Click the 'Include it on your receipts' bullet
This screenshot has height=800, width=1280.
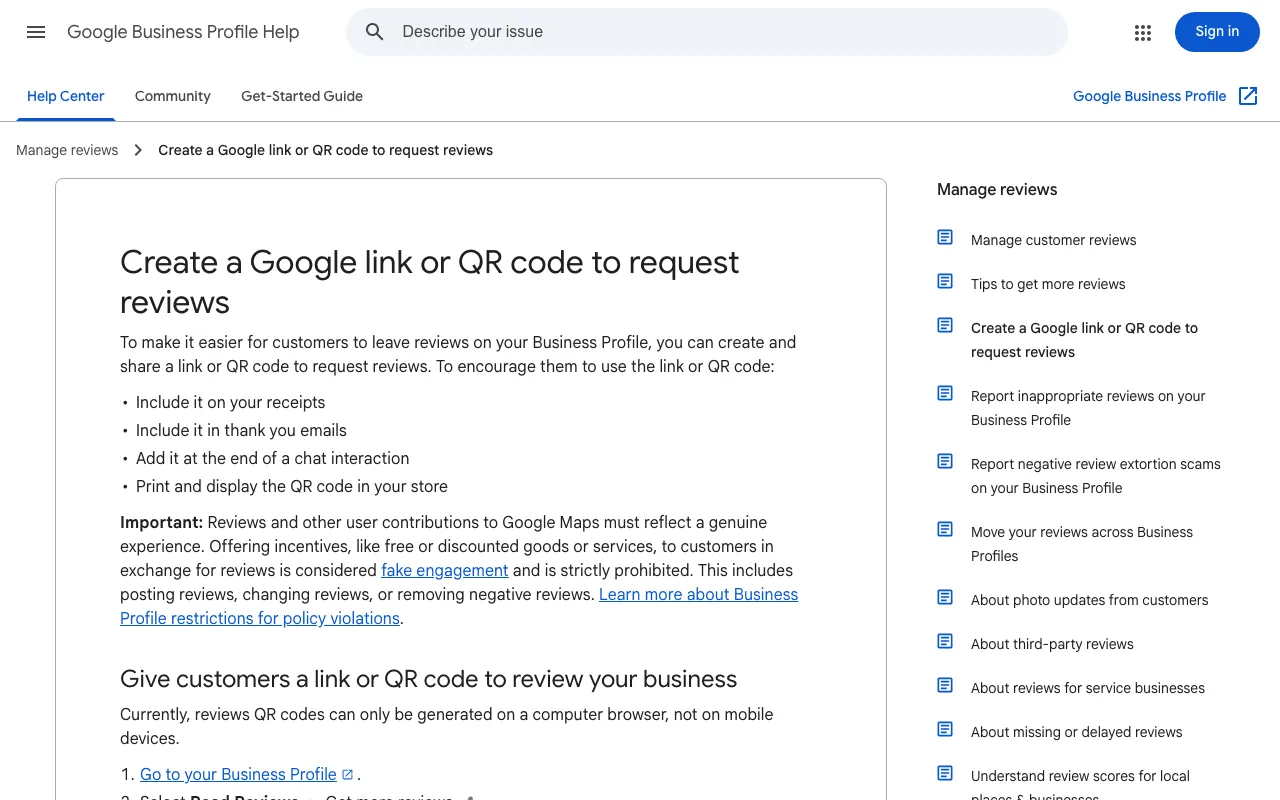click(230, 402)
